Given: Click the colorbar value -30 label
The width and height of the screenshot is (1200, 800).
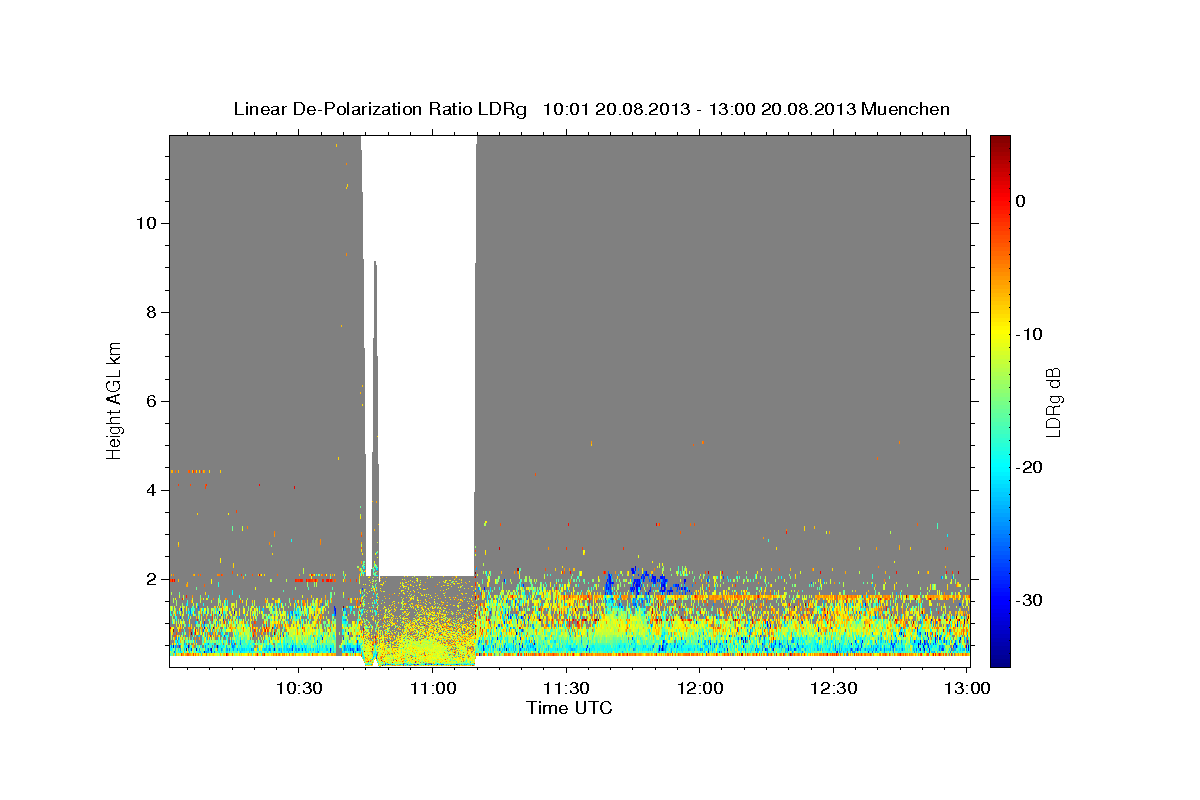Looking at the screenshot, I should [1030, 600].
